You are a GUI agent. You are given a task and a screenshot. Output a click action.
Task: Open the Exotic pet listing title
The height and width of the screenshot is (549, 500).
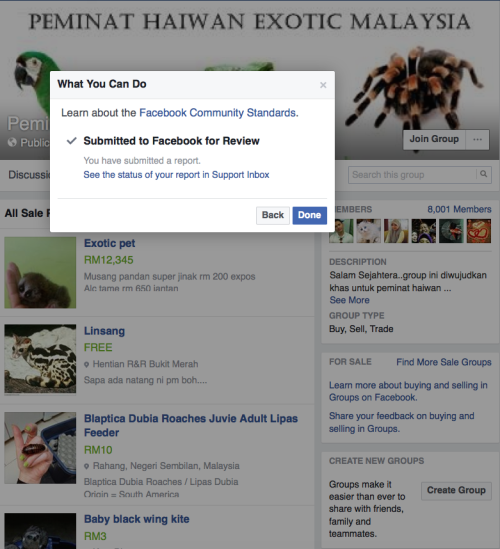pyautogui.click(x=110, y=243)
